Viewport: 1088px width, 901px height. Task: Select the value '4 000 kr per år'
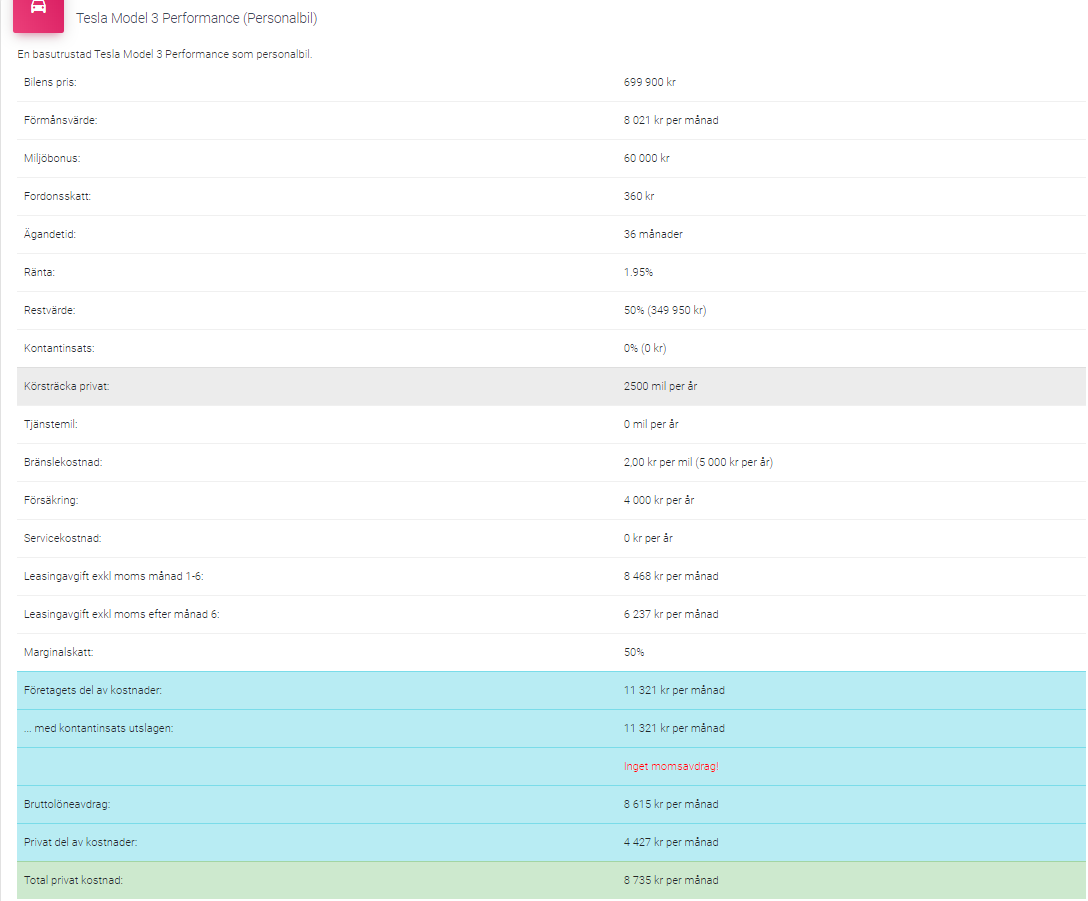pyautogui.click(x=659, y=500)
